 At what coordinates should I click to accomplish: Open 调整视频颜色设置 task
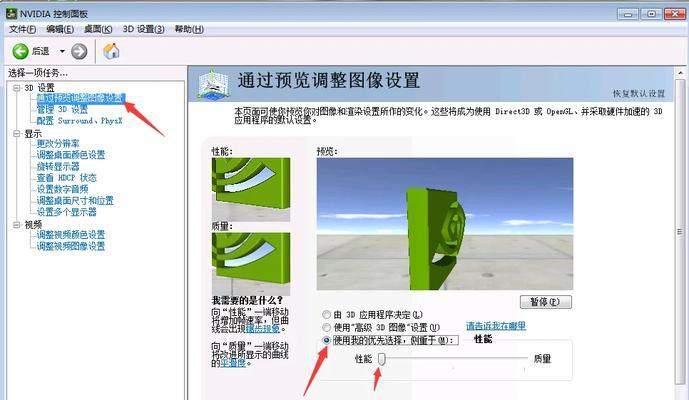(71, 235)
